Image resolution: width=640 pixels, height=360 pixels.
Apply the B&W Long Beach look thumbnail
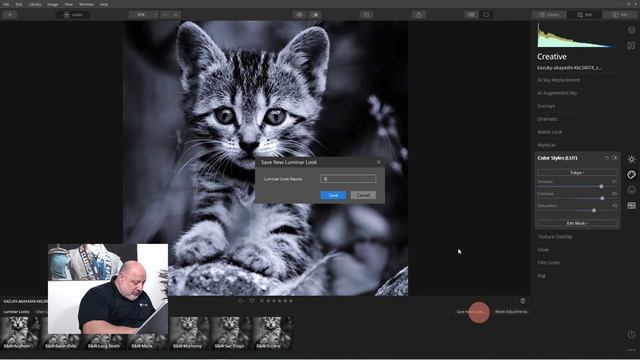click(x=105, y=341)
